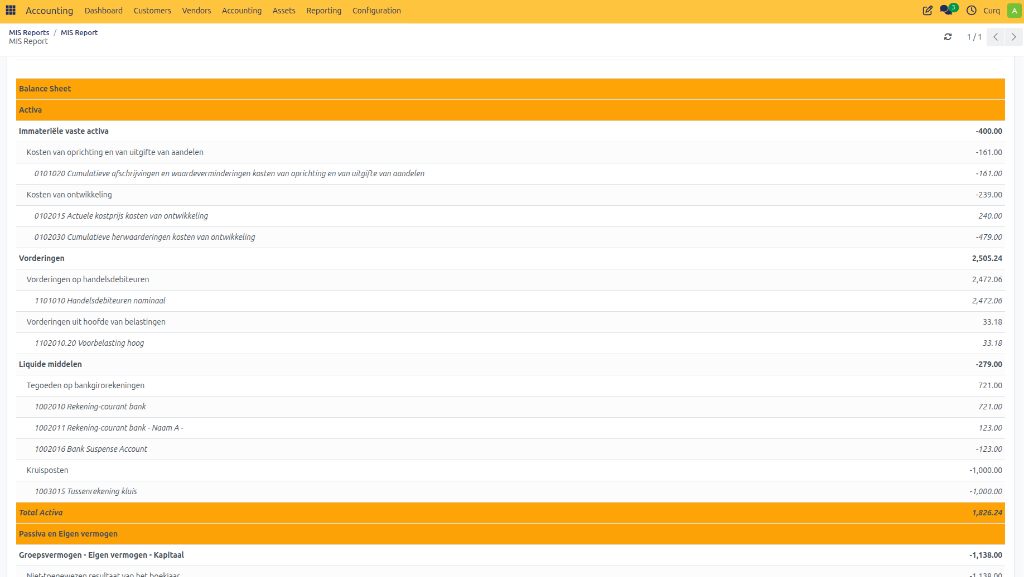The width and height of the screenshot is (1024, 577).
Task: Click the Accounting app title
Action: tap(49, 10)
